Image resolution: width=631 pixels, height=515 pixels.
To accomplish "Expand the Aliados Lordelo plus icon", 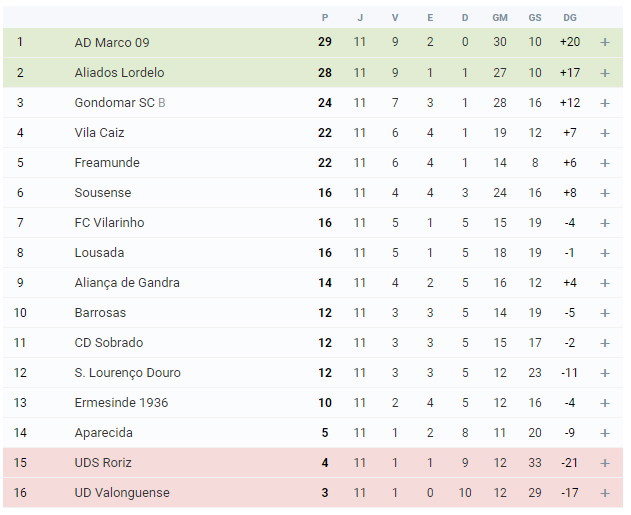I will [605, 73].
